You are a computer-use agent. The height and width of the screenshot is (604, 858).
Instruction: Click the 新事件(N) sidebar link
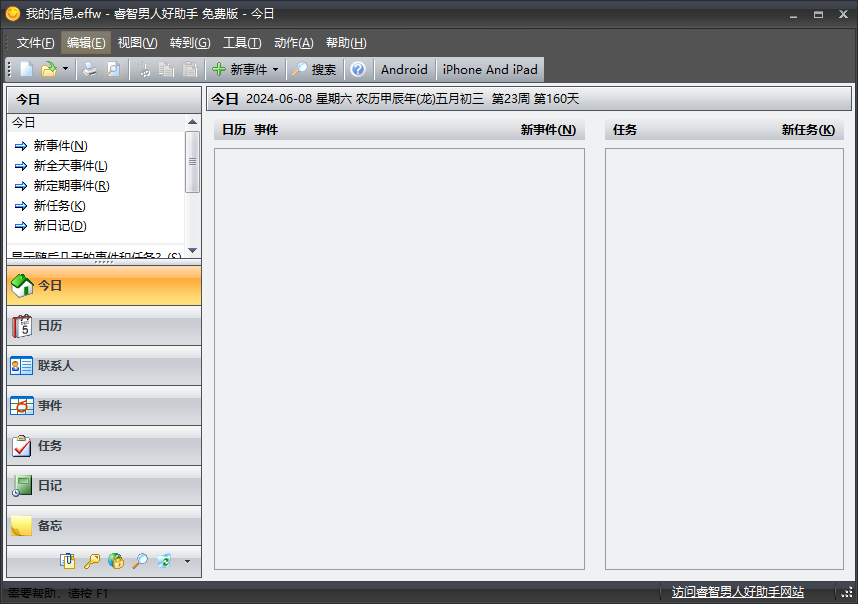point(60,146)
